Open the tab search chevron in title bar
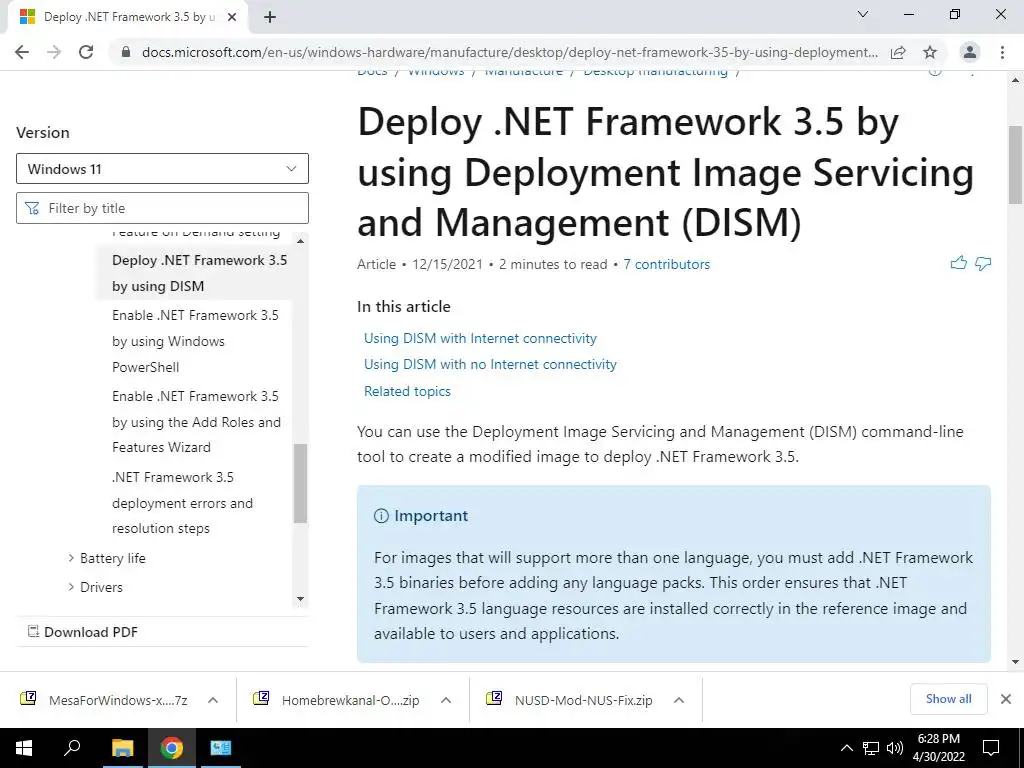Image resolution: width=1024 pixels, height=768 pixels. click(863, 14)
